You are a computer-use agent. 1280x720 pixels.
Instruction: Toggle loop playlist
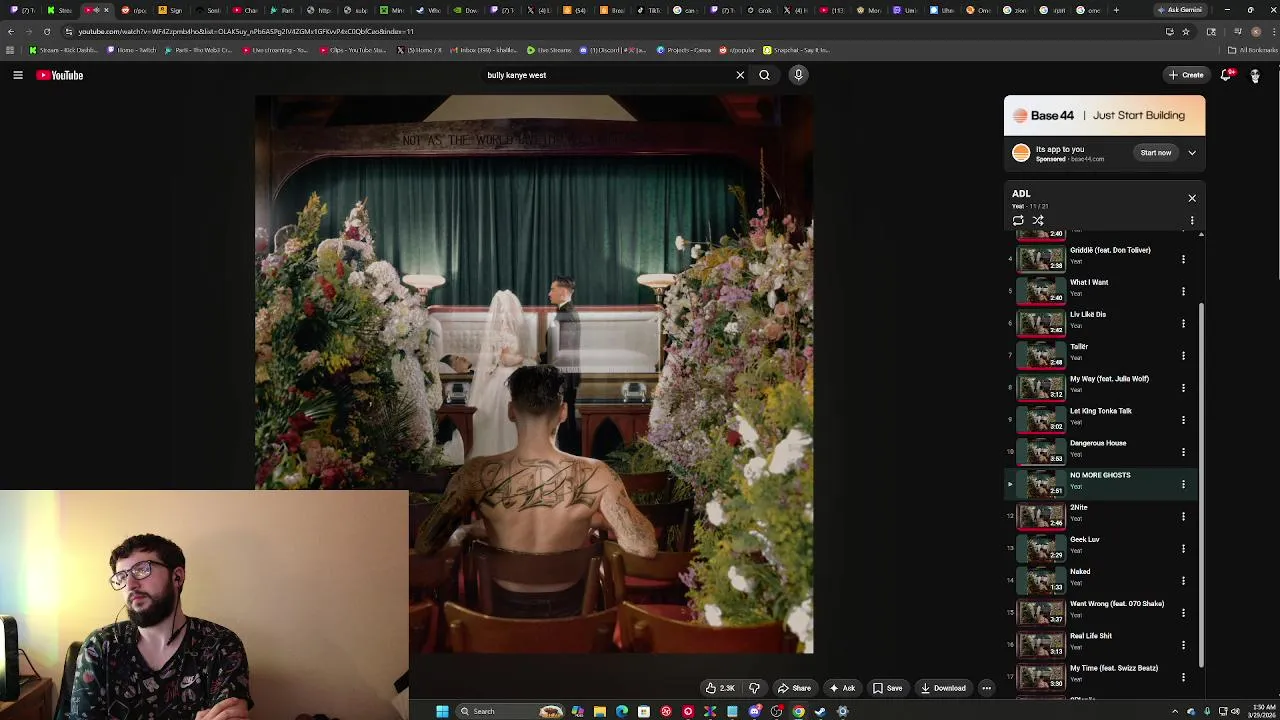(1018, 221)
